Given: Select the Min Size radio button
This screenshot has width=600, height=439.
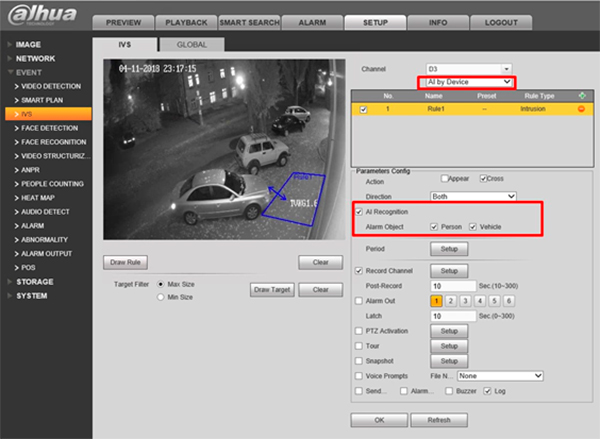Looking at the screenshot, I should (161, 297).
